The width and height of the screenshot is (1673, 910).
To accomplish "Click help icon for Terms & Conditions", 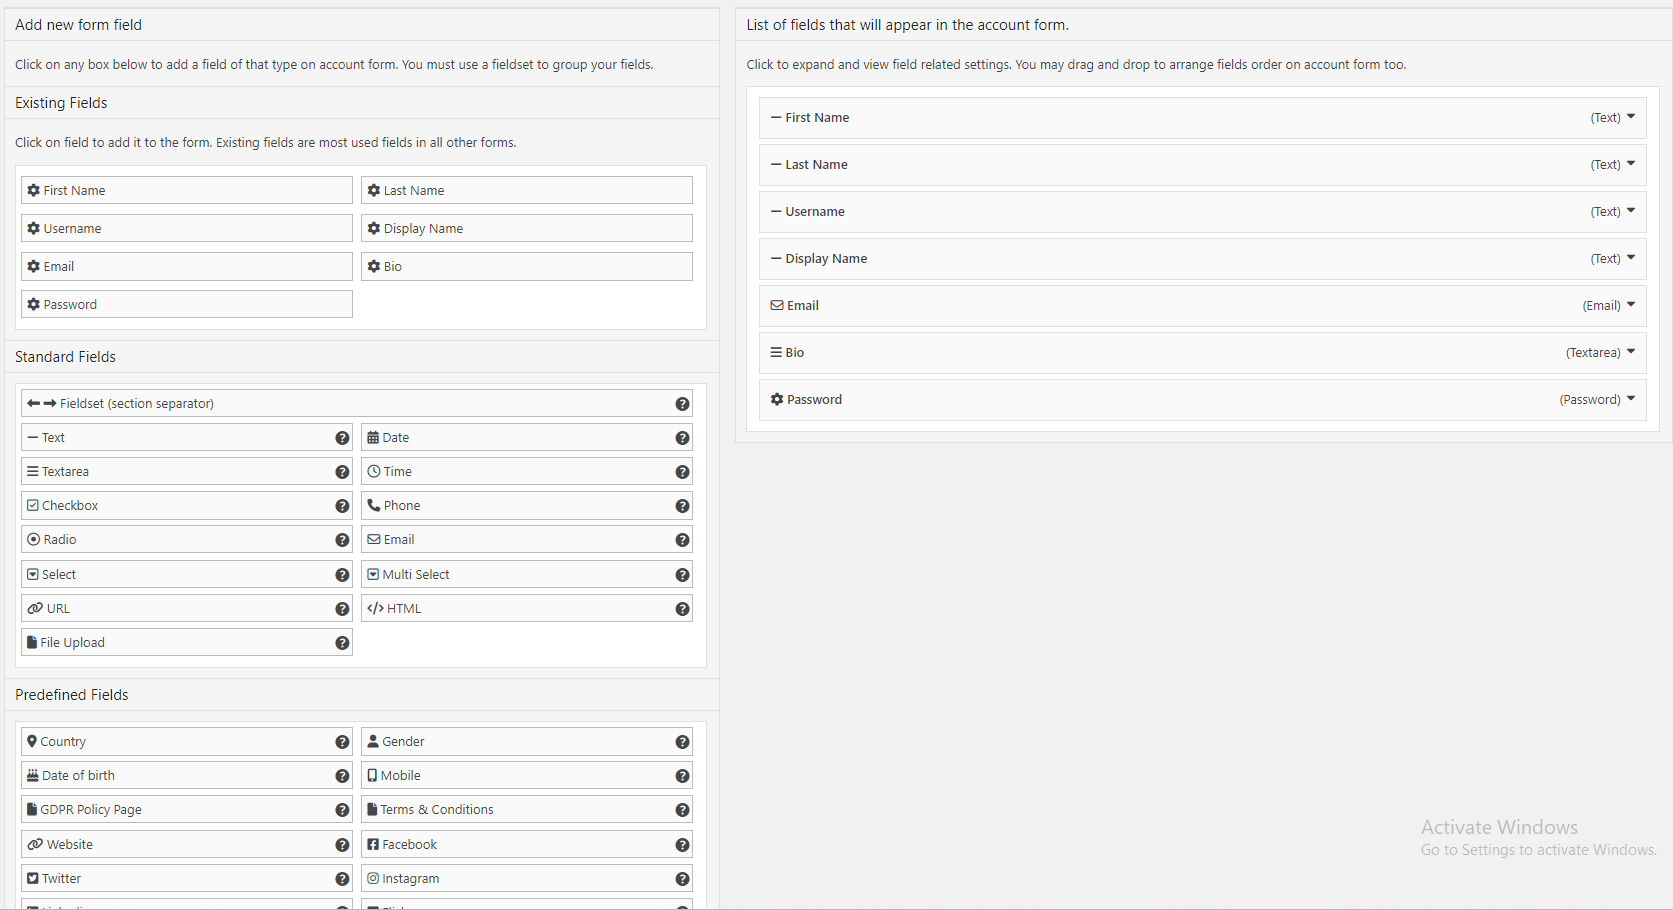I will click(682, 810).
